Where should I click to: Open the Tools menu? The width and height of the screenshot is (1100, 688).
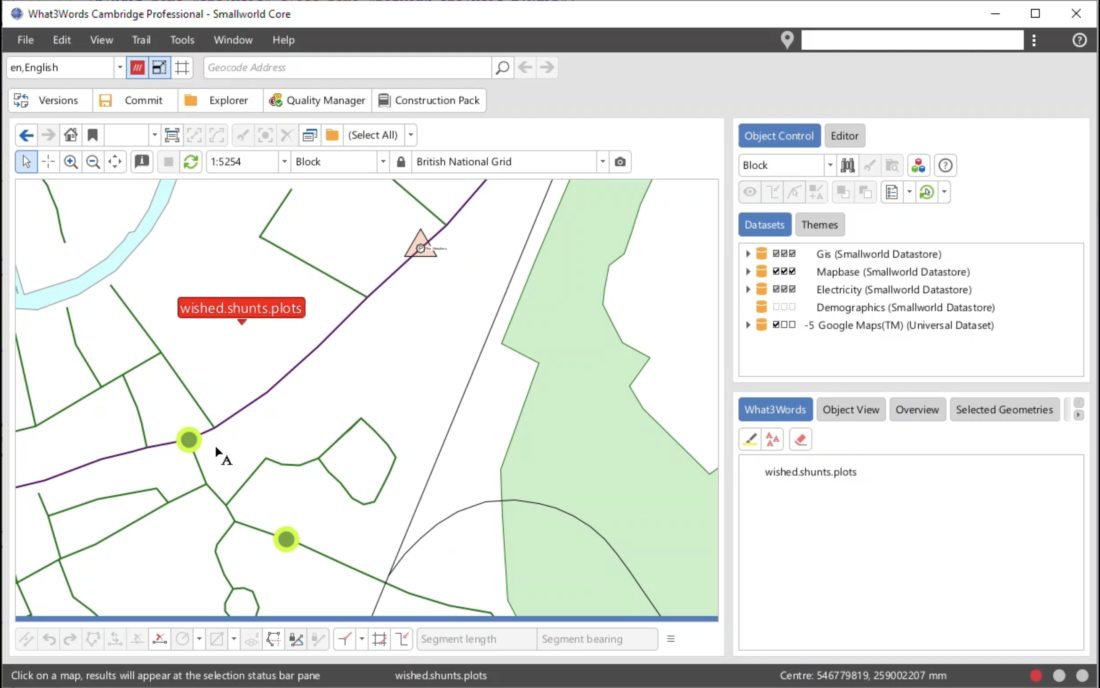tap(182, 40)
